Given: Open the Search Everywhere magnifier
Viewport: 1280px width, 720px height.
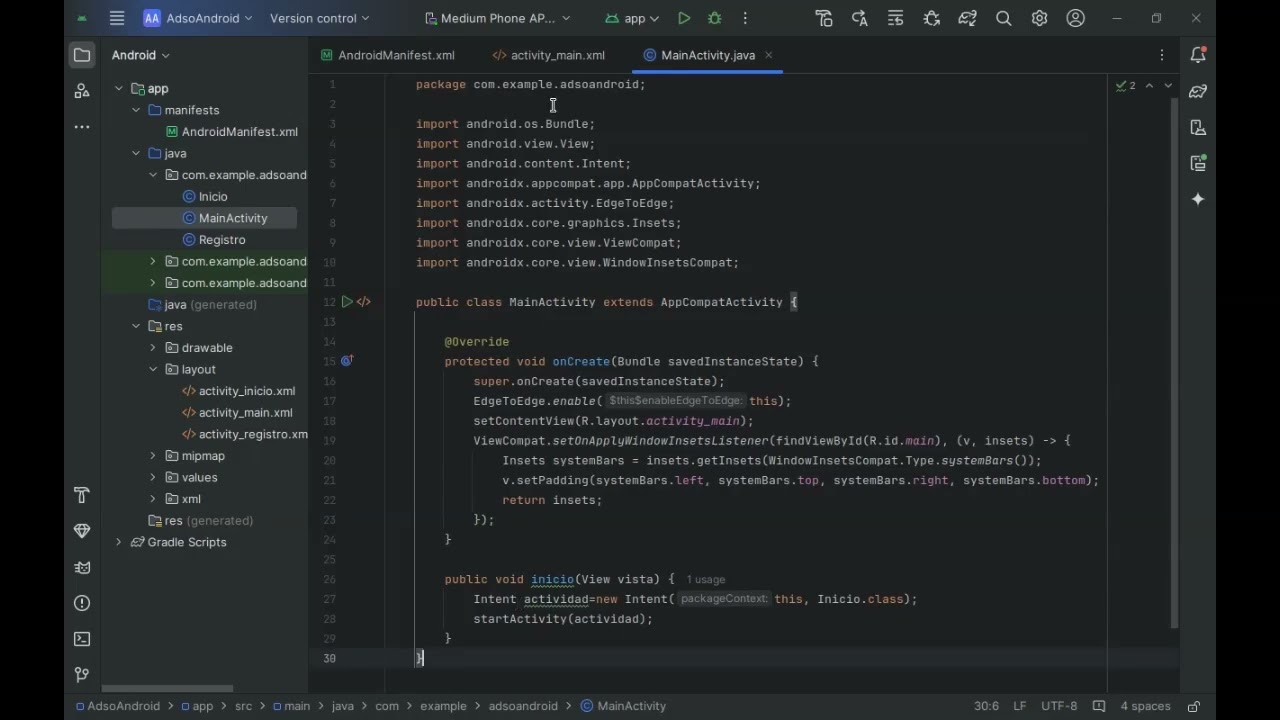Looking at the screenshot, I should coord(1004,18).
